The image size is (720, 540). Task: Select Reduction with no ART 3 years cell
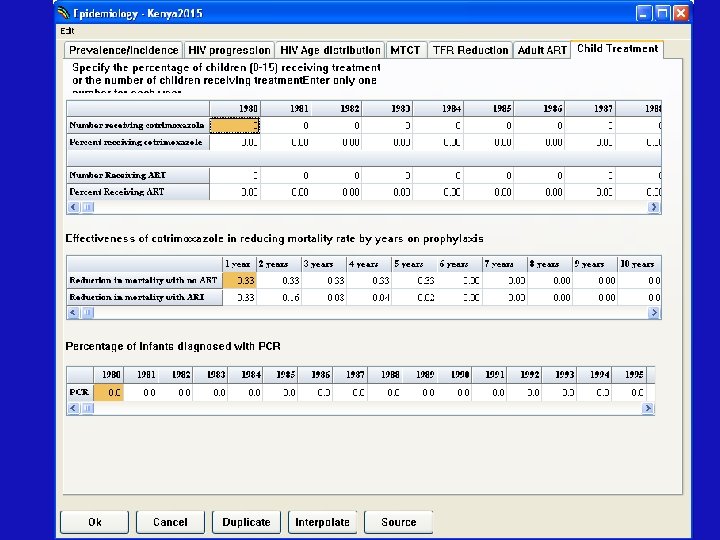(324, 280)
